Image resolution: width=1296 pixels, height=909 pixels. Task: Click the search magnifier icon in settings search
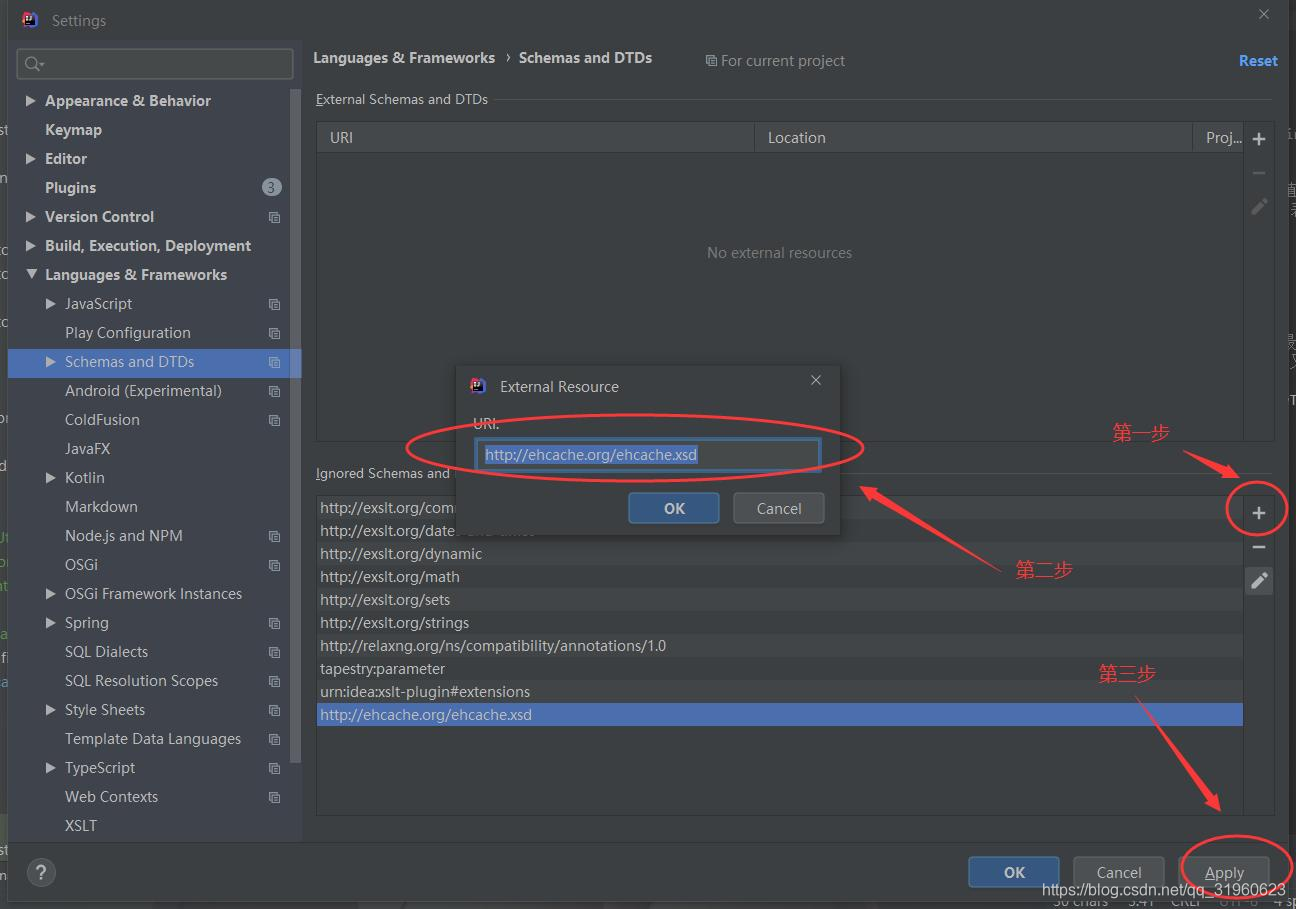[x=34, y=64]
